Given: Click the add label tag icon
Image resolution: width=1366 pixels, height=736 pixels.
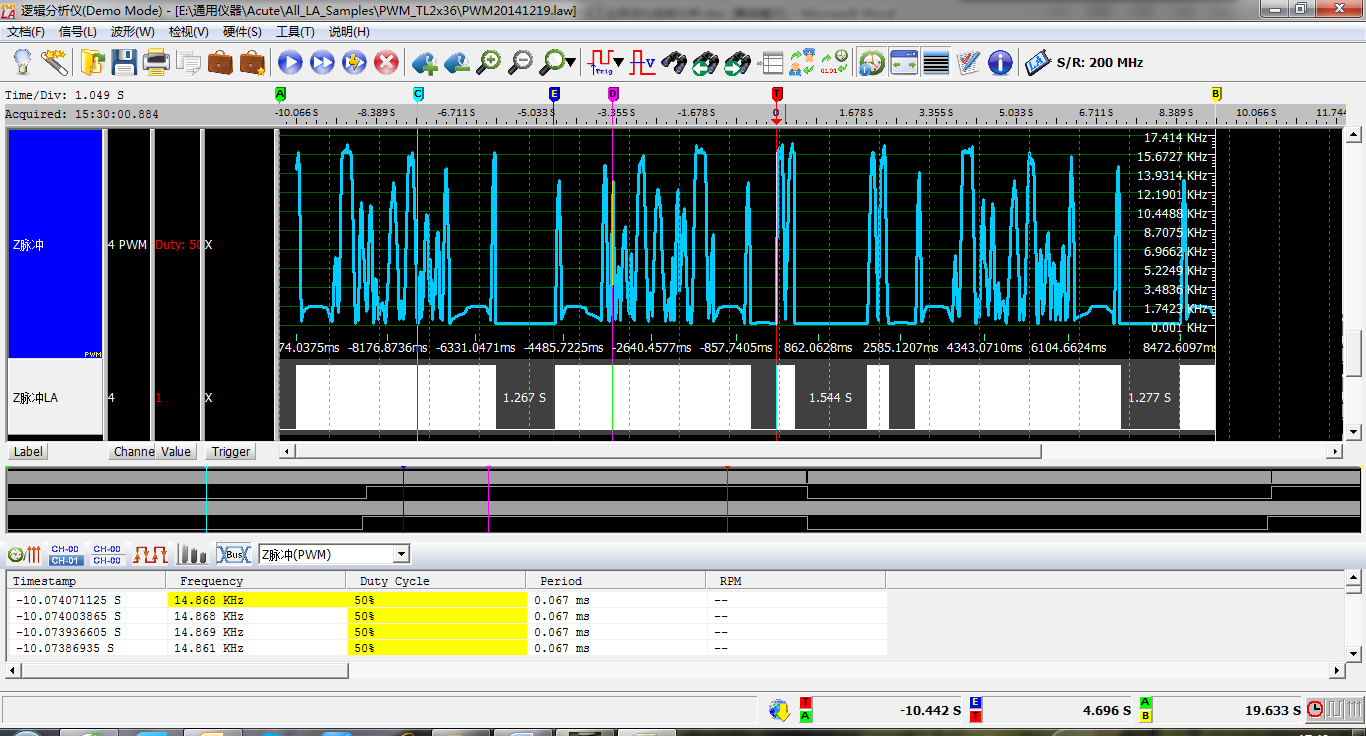Looking at the screenshot, I should point(424,63).
